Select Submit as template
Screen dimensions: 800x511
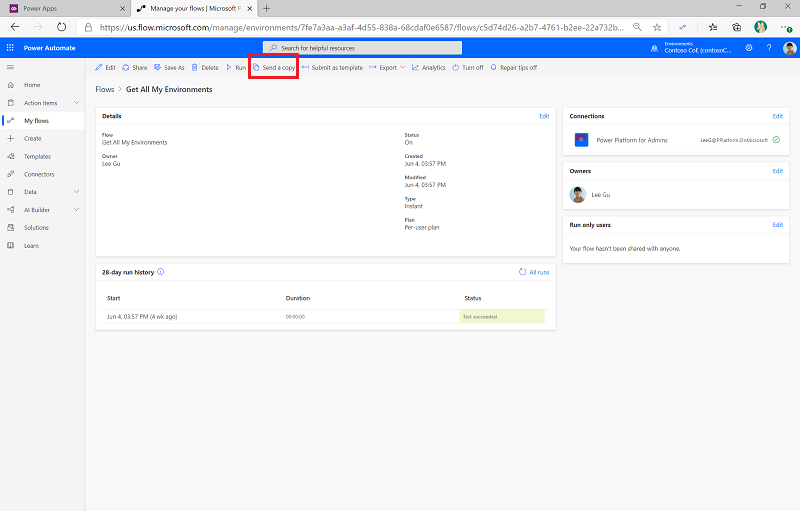[332, 67]
